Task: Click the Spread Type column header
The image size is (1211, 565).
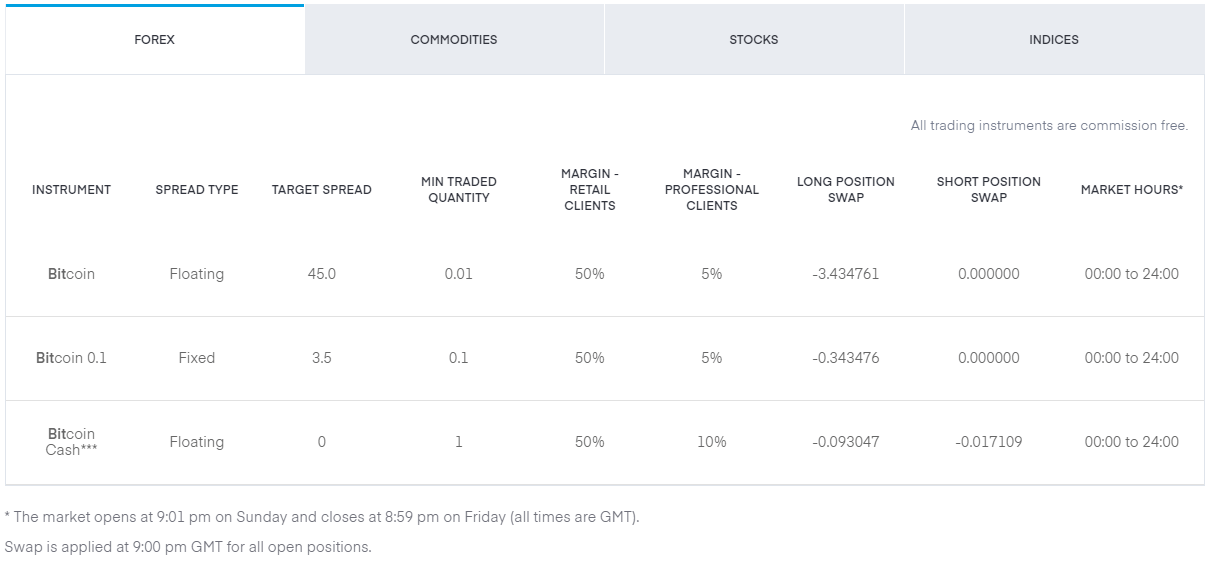Action: click(x=197, y=190)
